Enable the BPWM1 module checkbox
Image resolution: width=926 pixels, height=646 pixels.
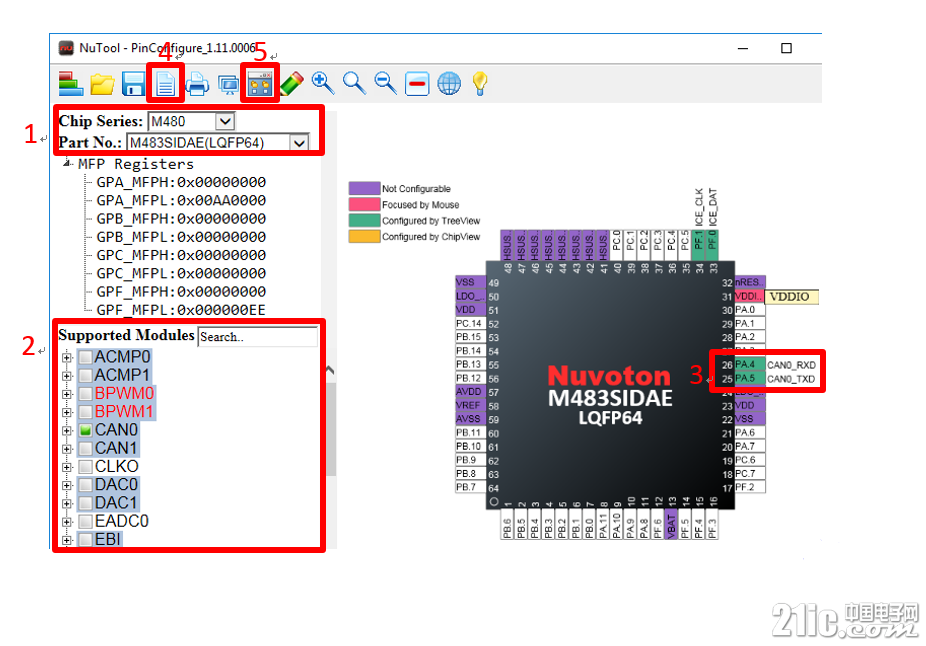click(x=86, y=412)
